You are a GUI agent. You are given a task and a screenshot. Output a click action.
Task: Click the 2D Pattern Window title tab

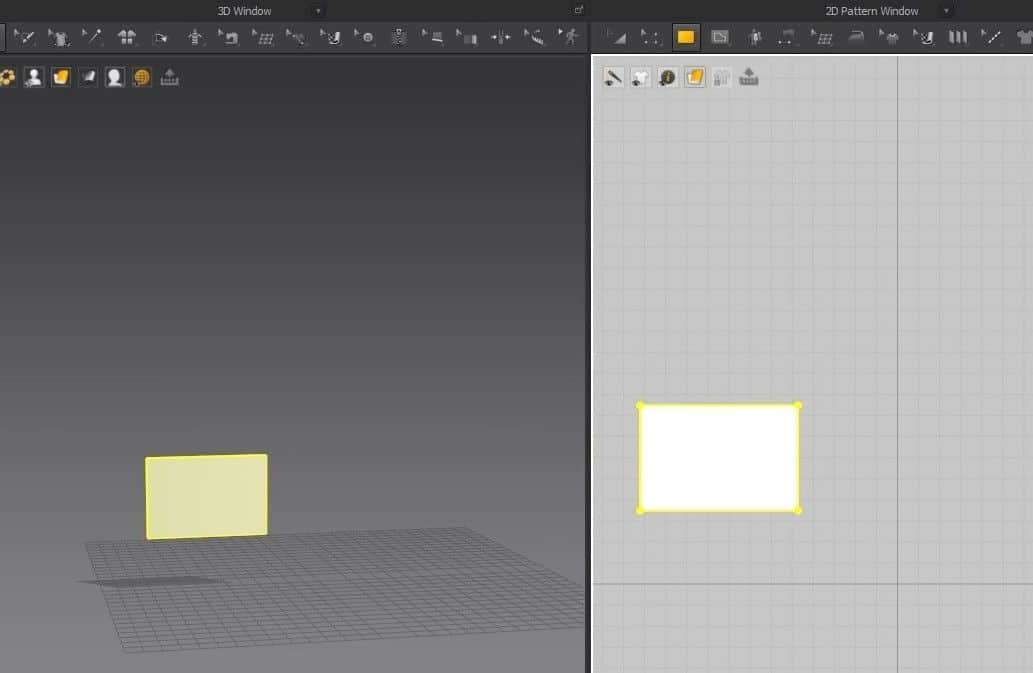pyautogui.click(x=872, y=11)
